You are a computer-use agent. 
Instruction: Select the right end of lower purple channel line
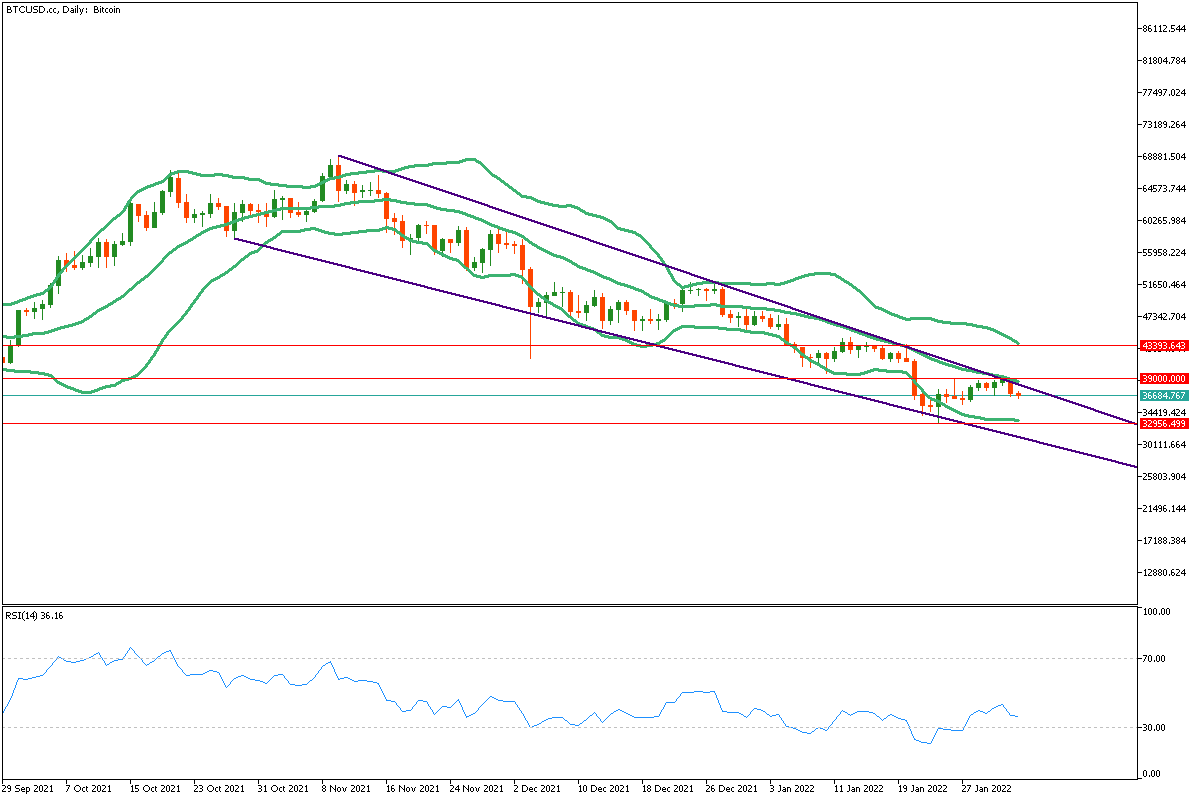click(x=1134, y=466)
